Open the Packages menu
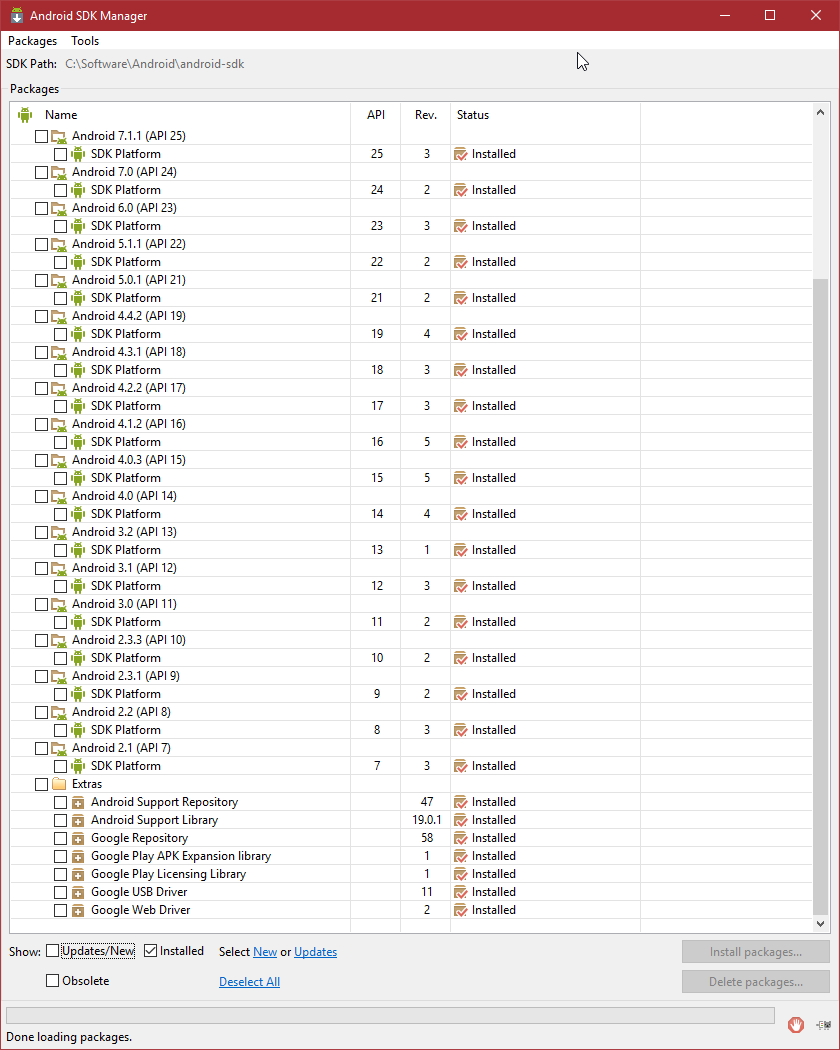 (x=32, y=40)
